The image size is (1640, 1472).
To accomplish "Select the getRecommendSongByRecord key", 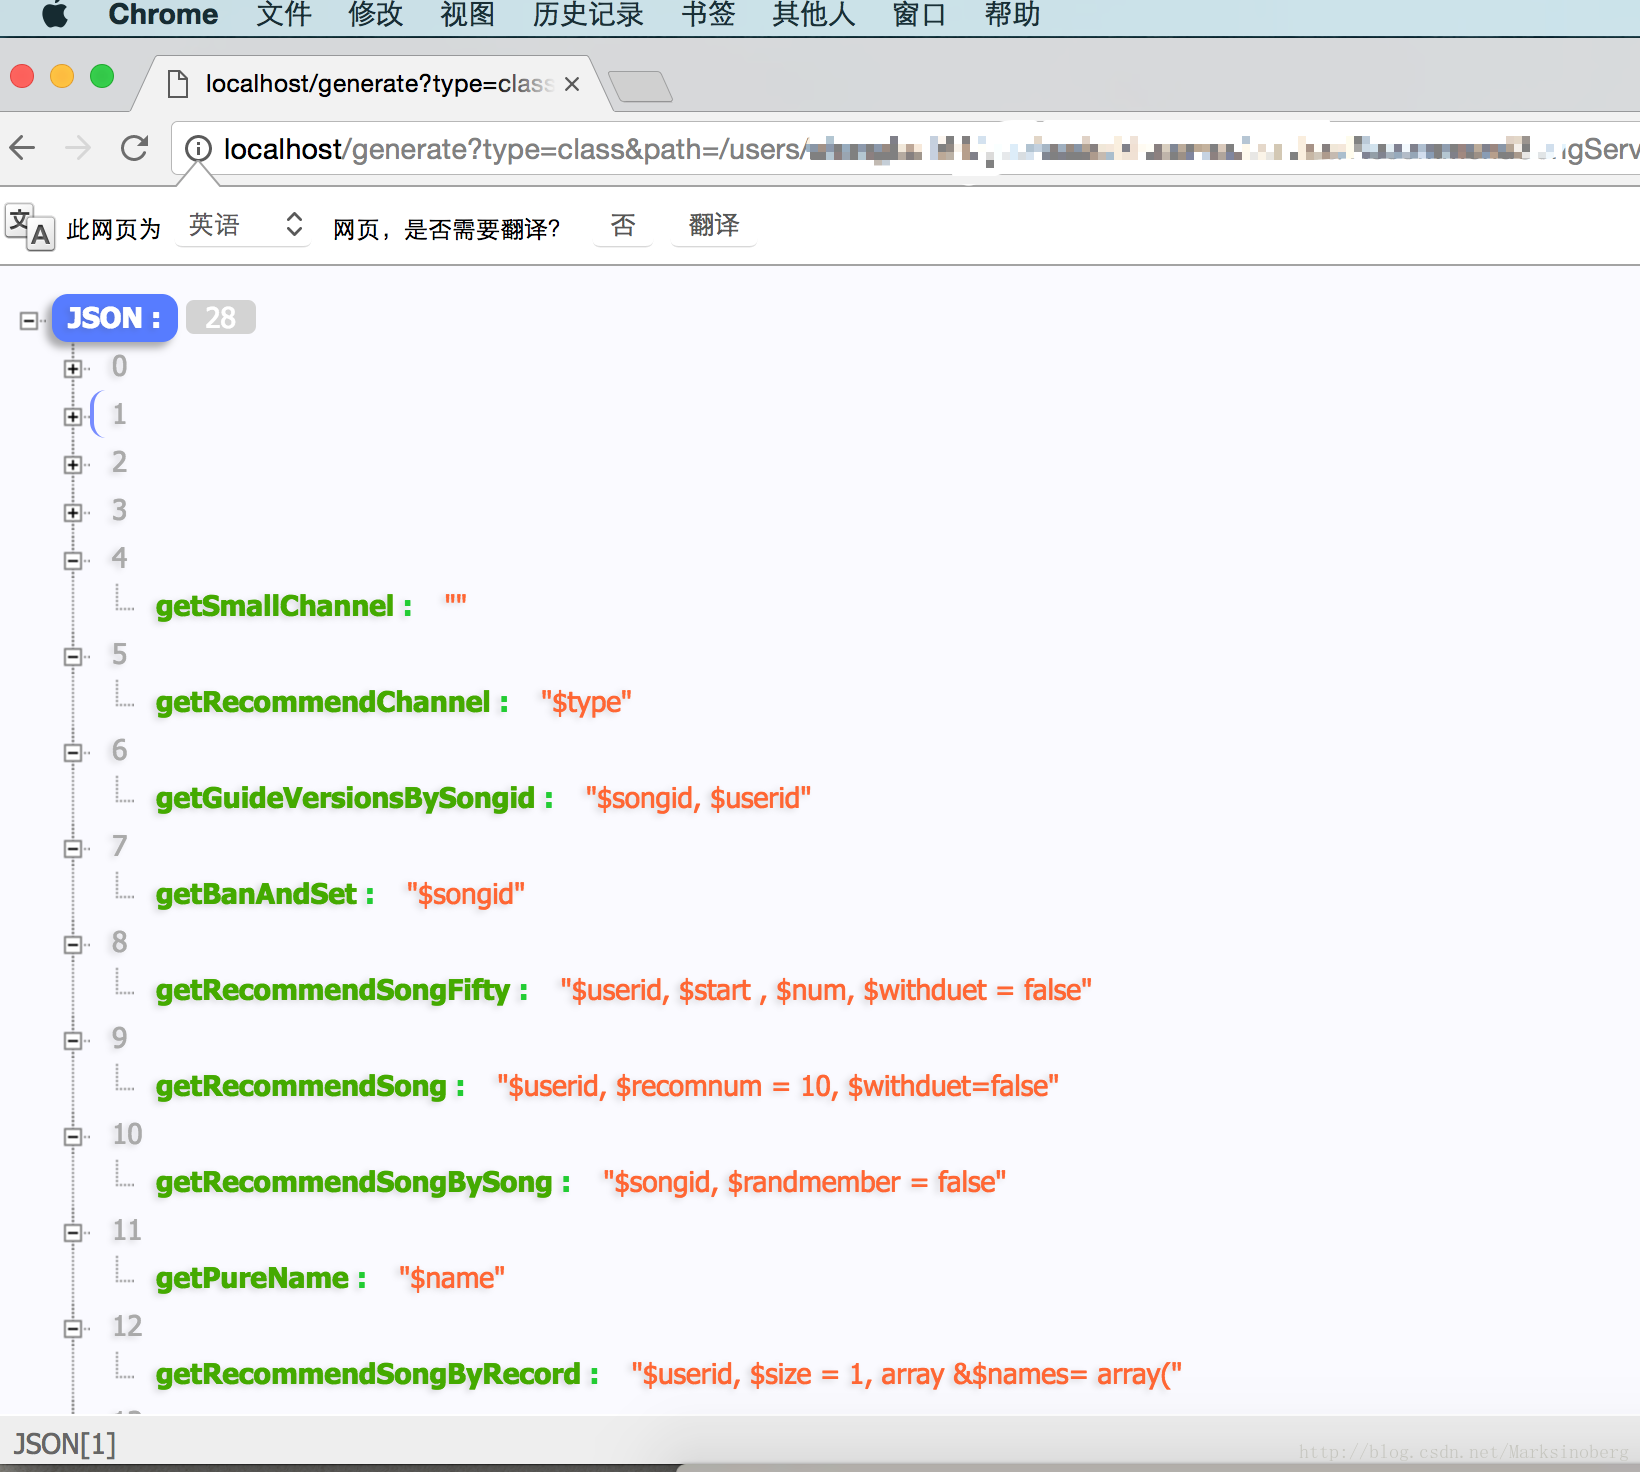I will (x=368, y=1374).
